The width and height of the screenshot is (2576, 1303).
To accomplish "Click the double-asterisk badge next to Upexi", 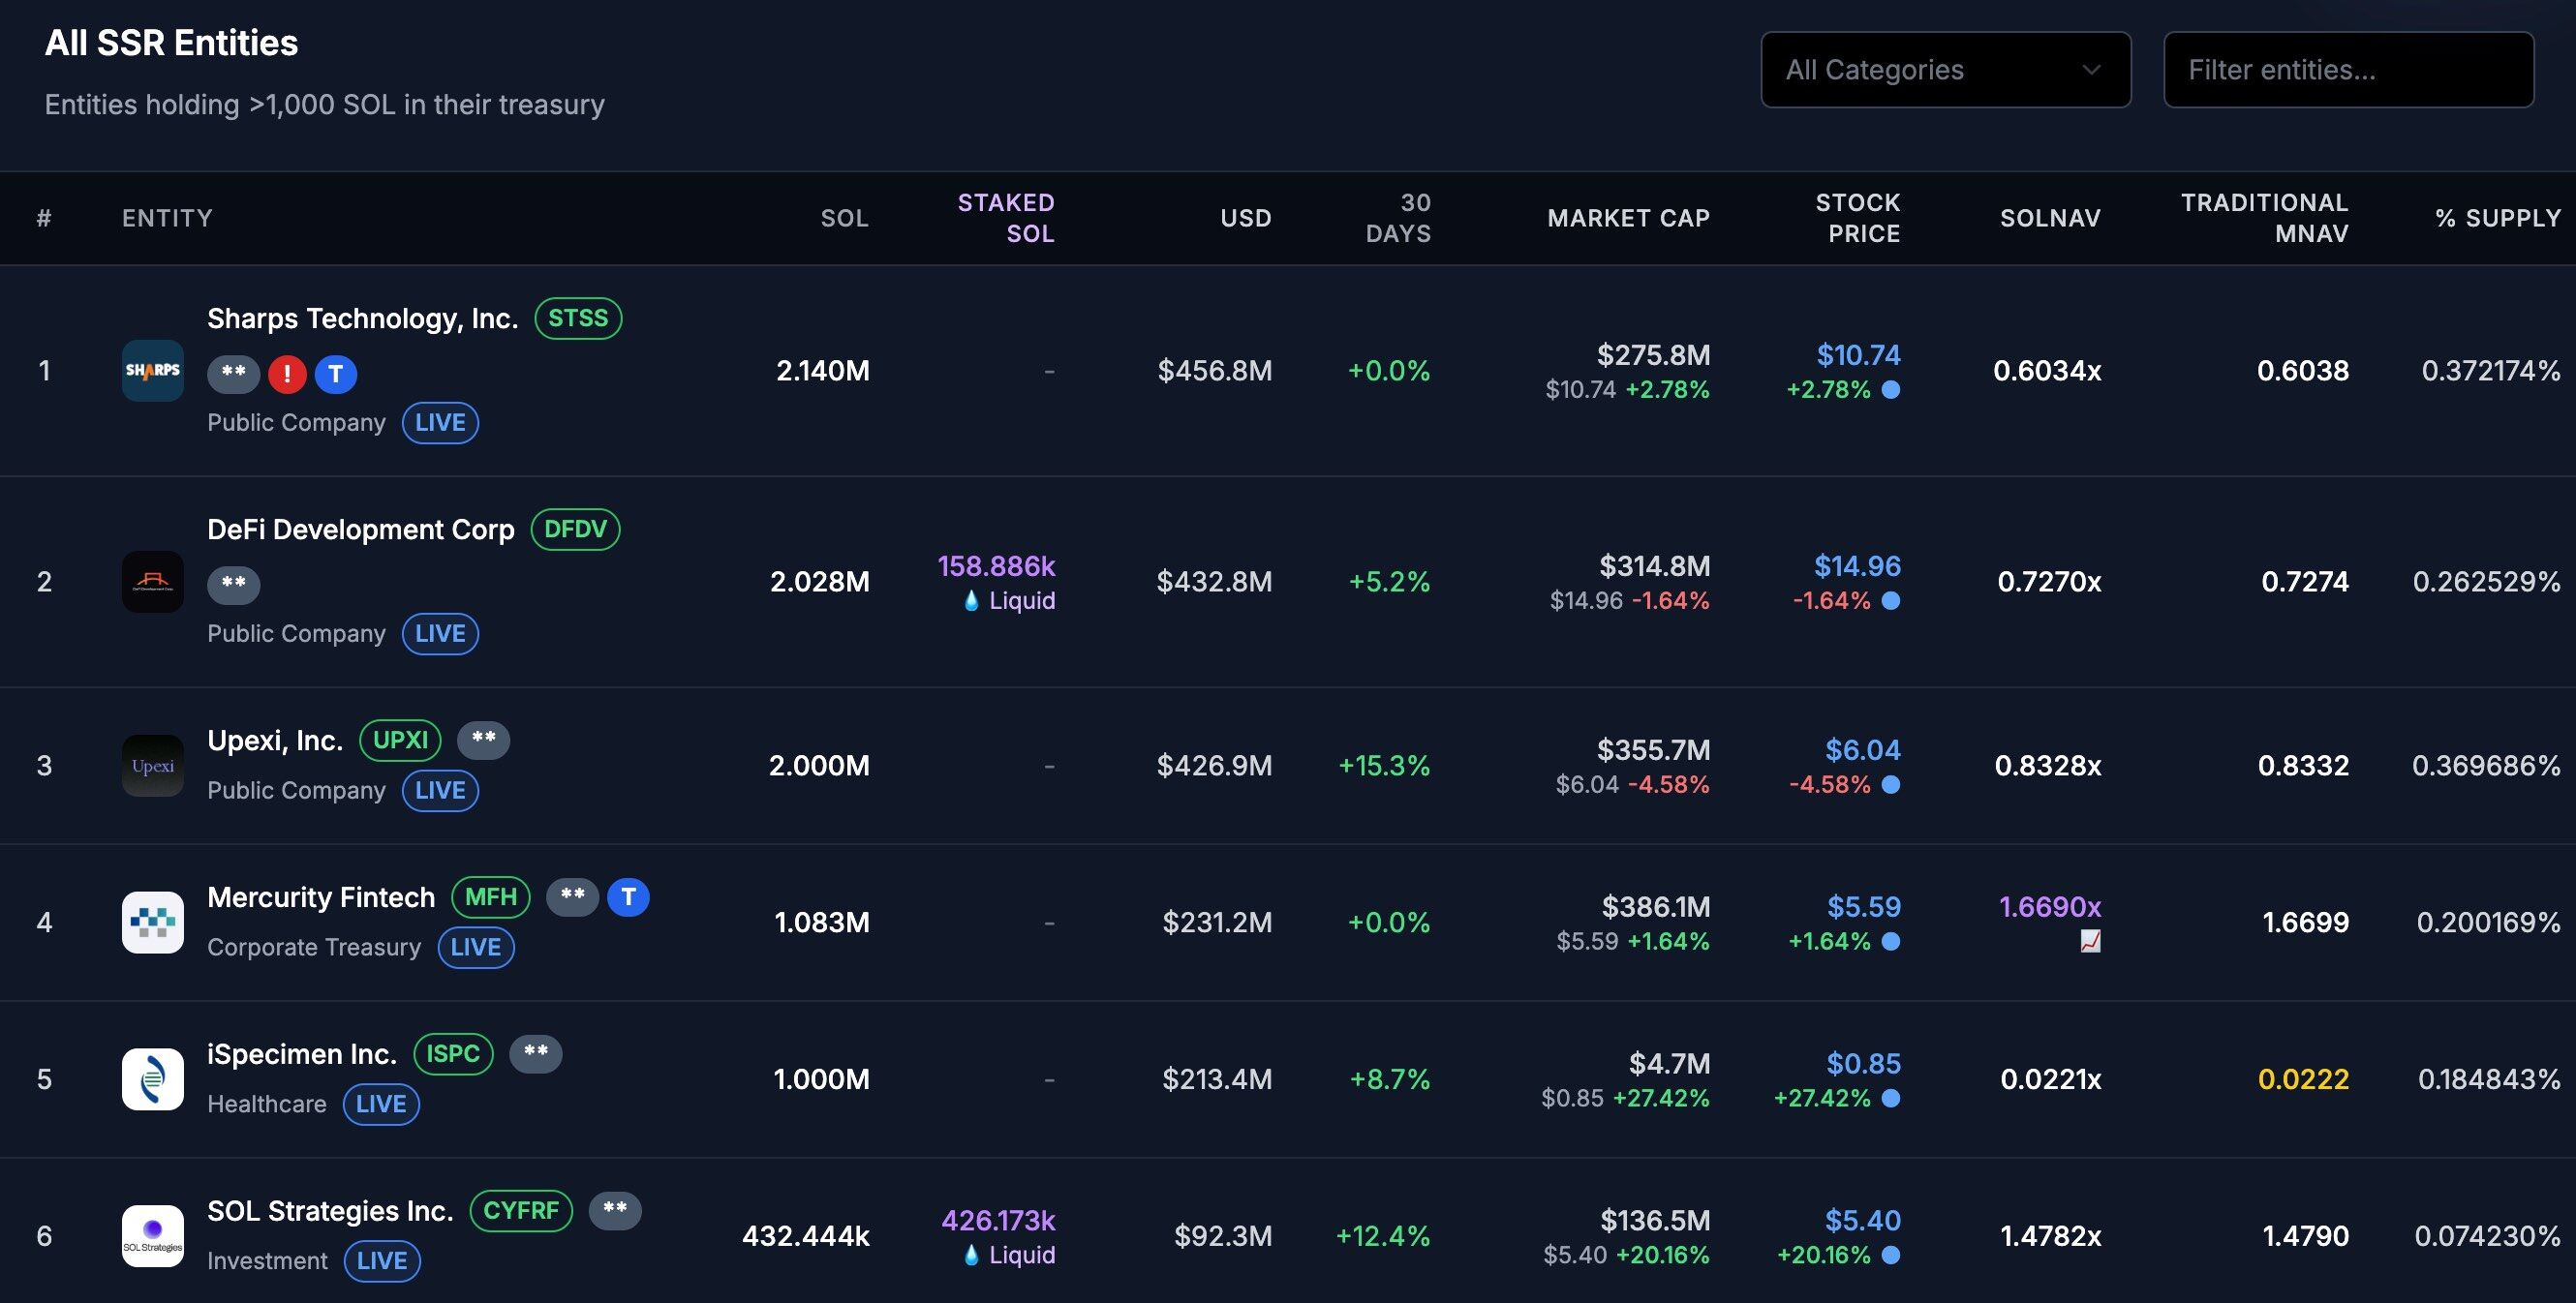I will (x=483, y=740).
